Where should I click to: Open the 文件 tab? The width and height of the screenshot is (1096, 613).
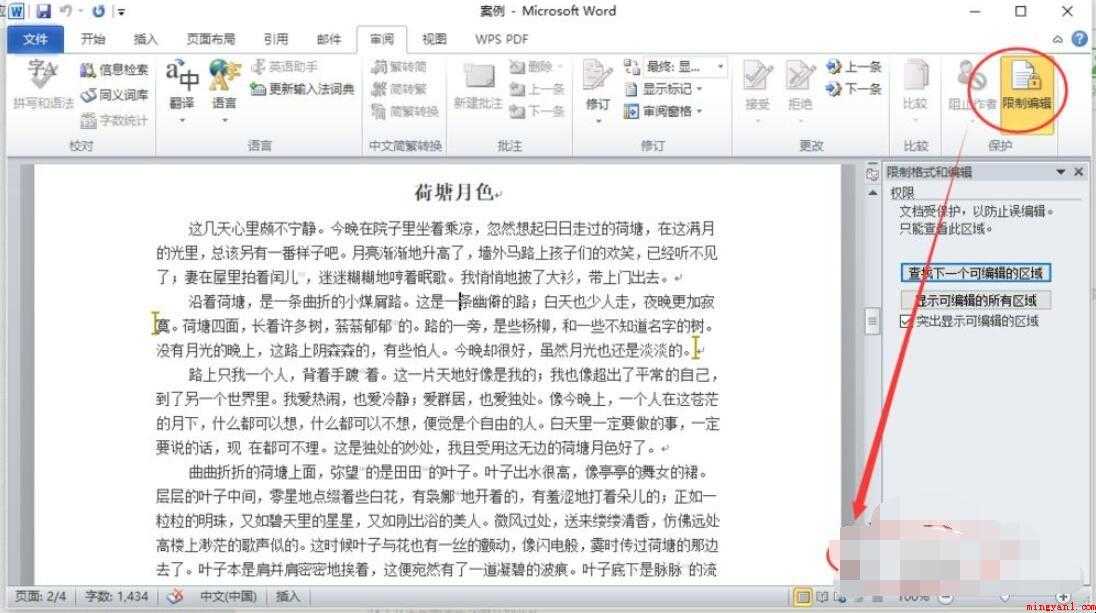point(35,39)
